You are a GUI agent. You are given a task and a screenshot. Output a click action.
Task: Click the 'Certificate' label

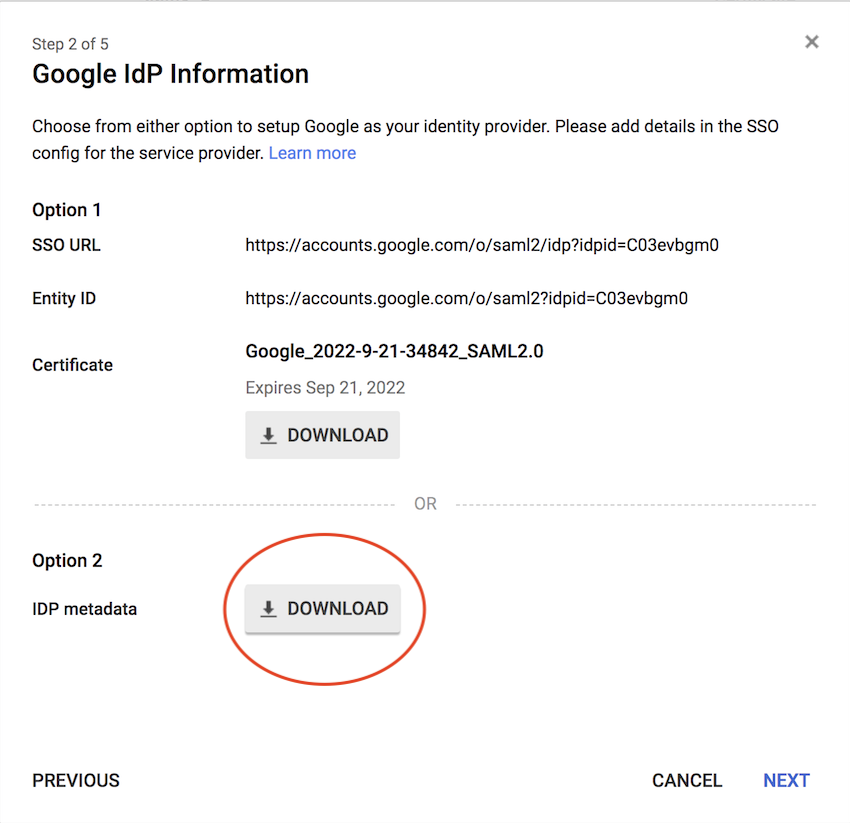click(x=73, y=365)
